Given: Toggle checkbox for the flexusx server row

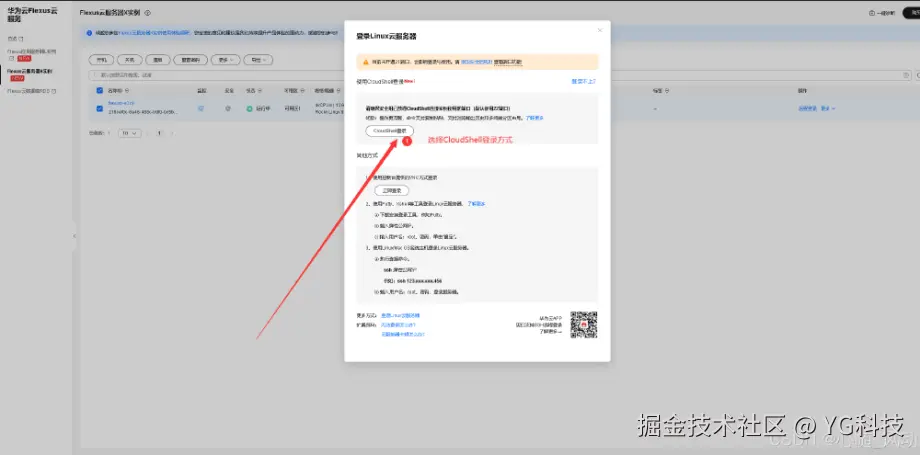Looking at the screenshot, I should point(100,108).
